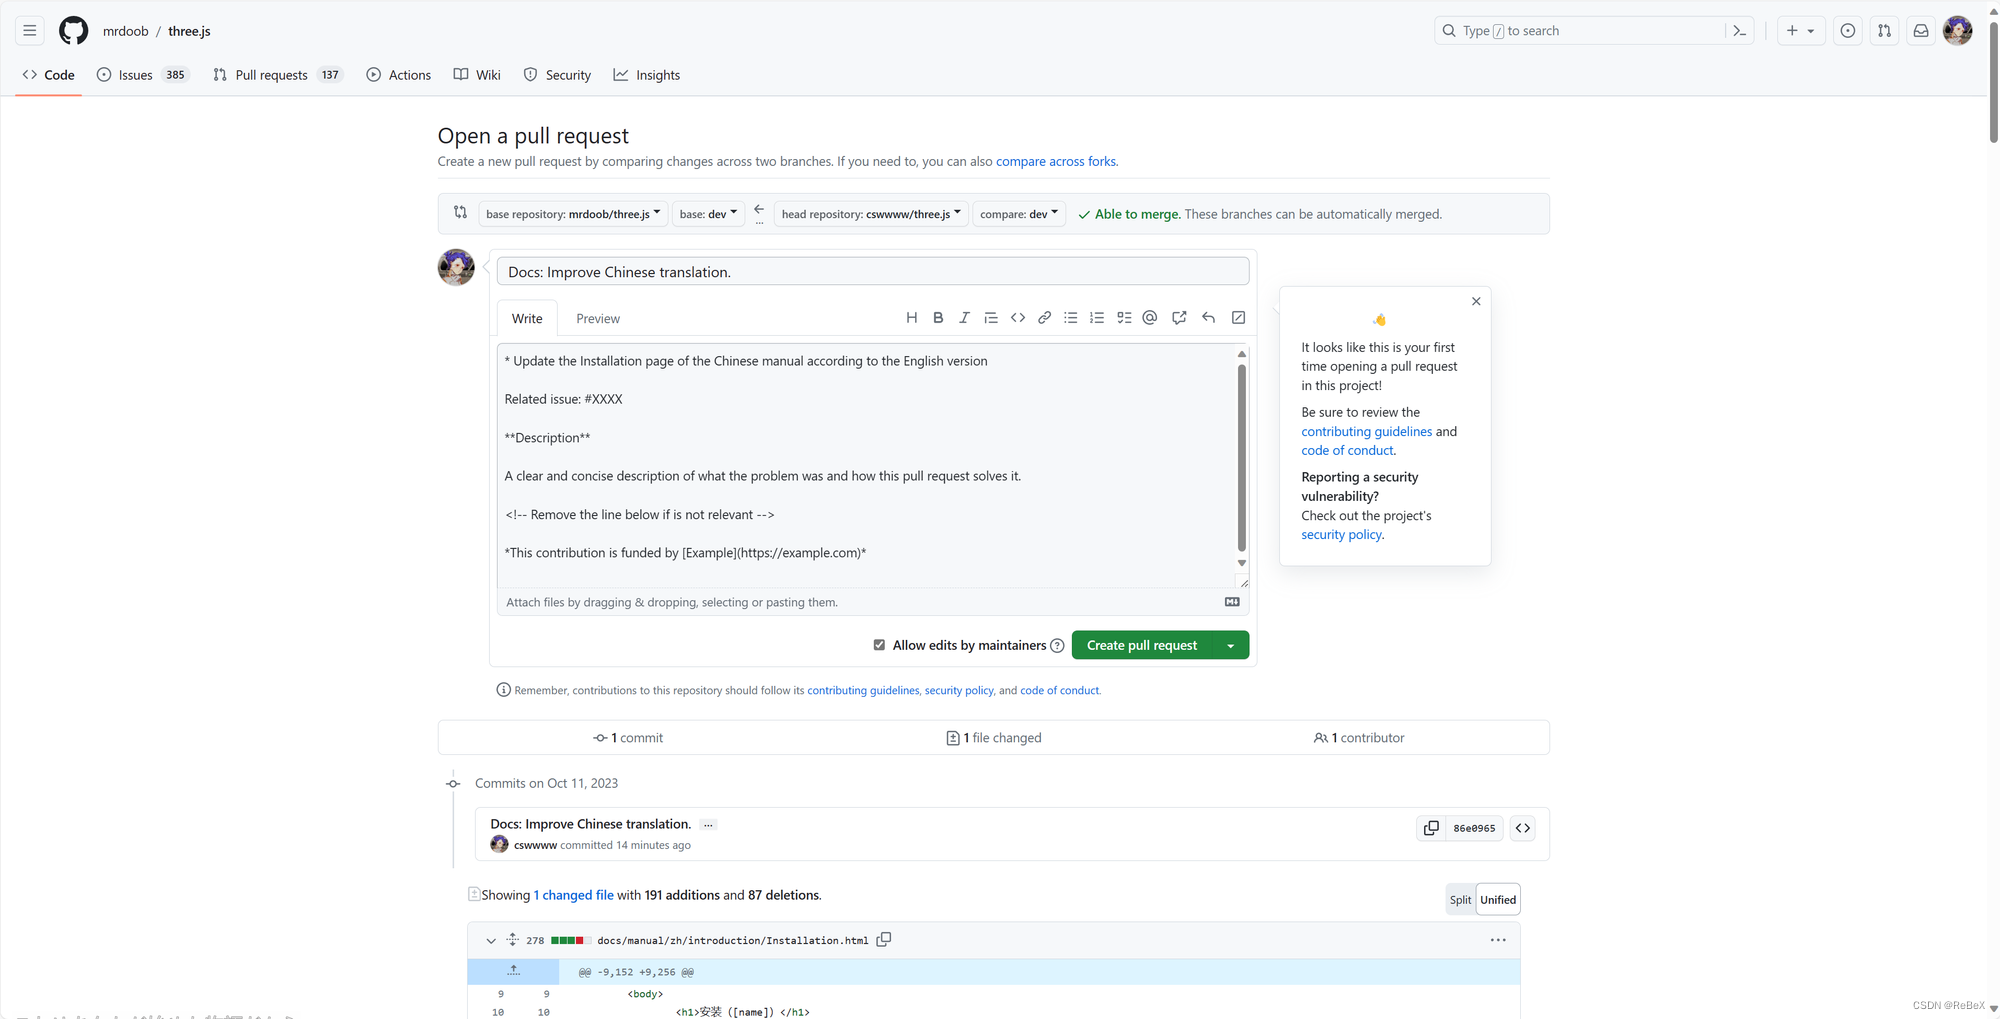Copy the full commit SHA 86e0965

click(1431, 828)
